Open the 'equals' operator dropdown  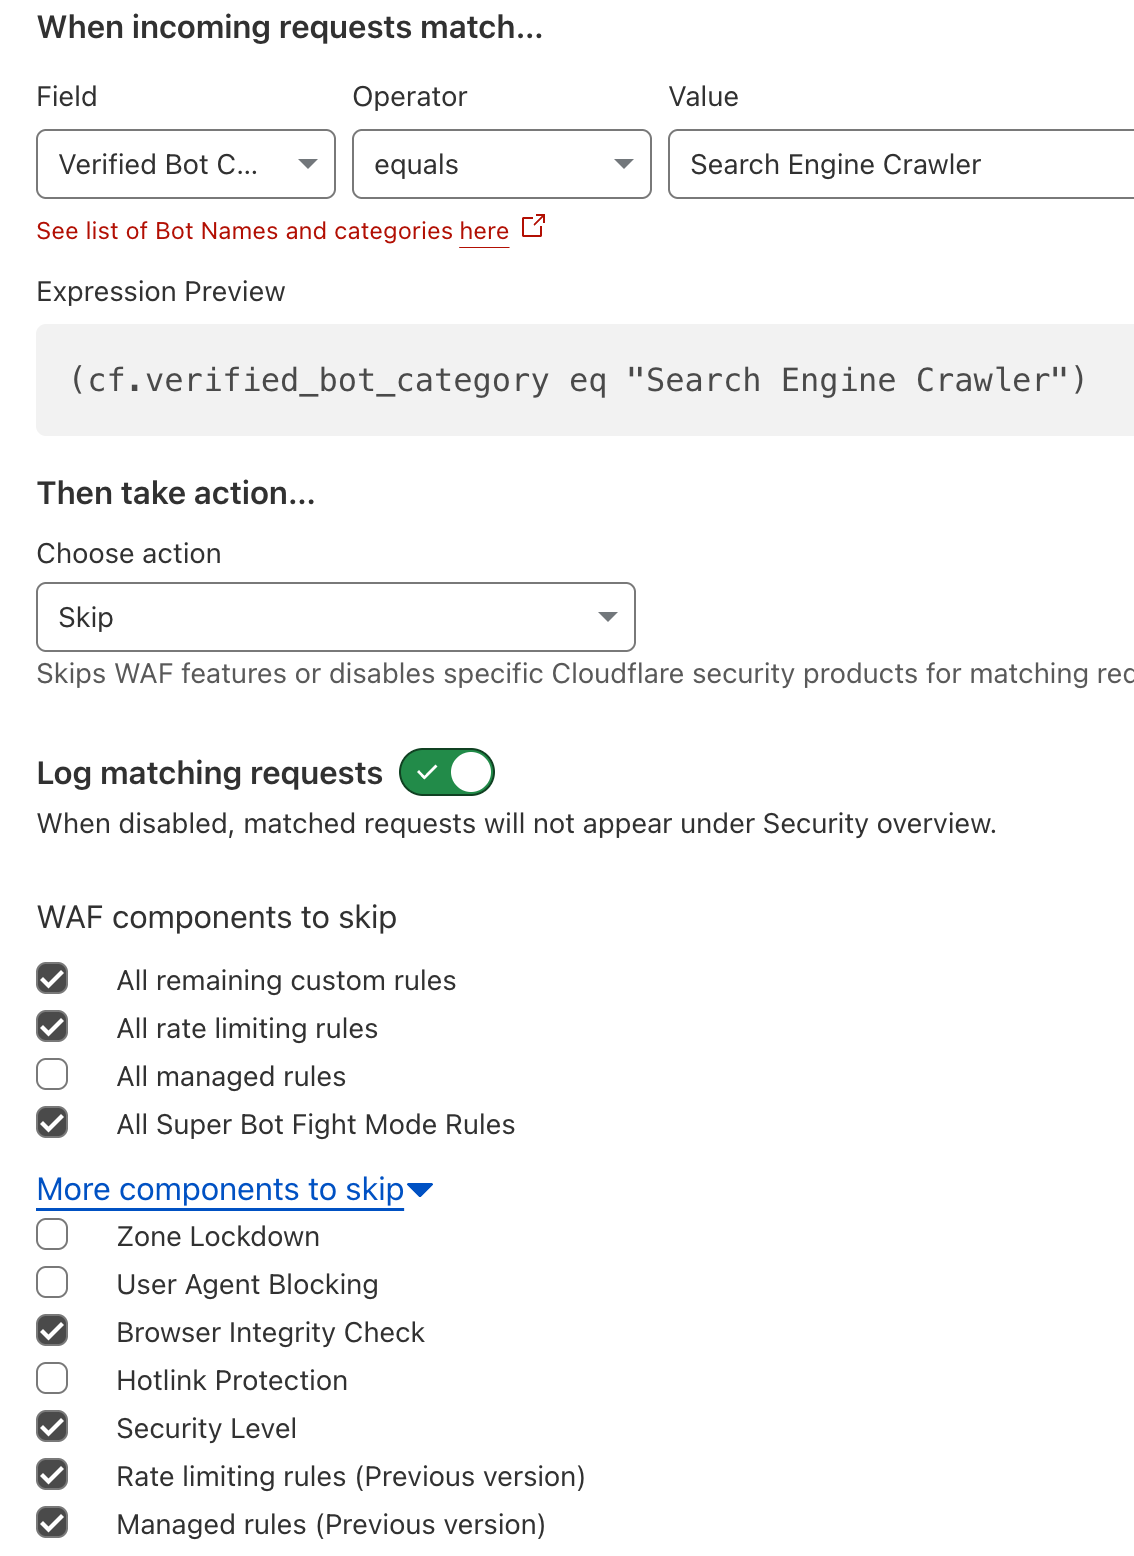click(x=502, y=164)
